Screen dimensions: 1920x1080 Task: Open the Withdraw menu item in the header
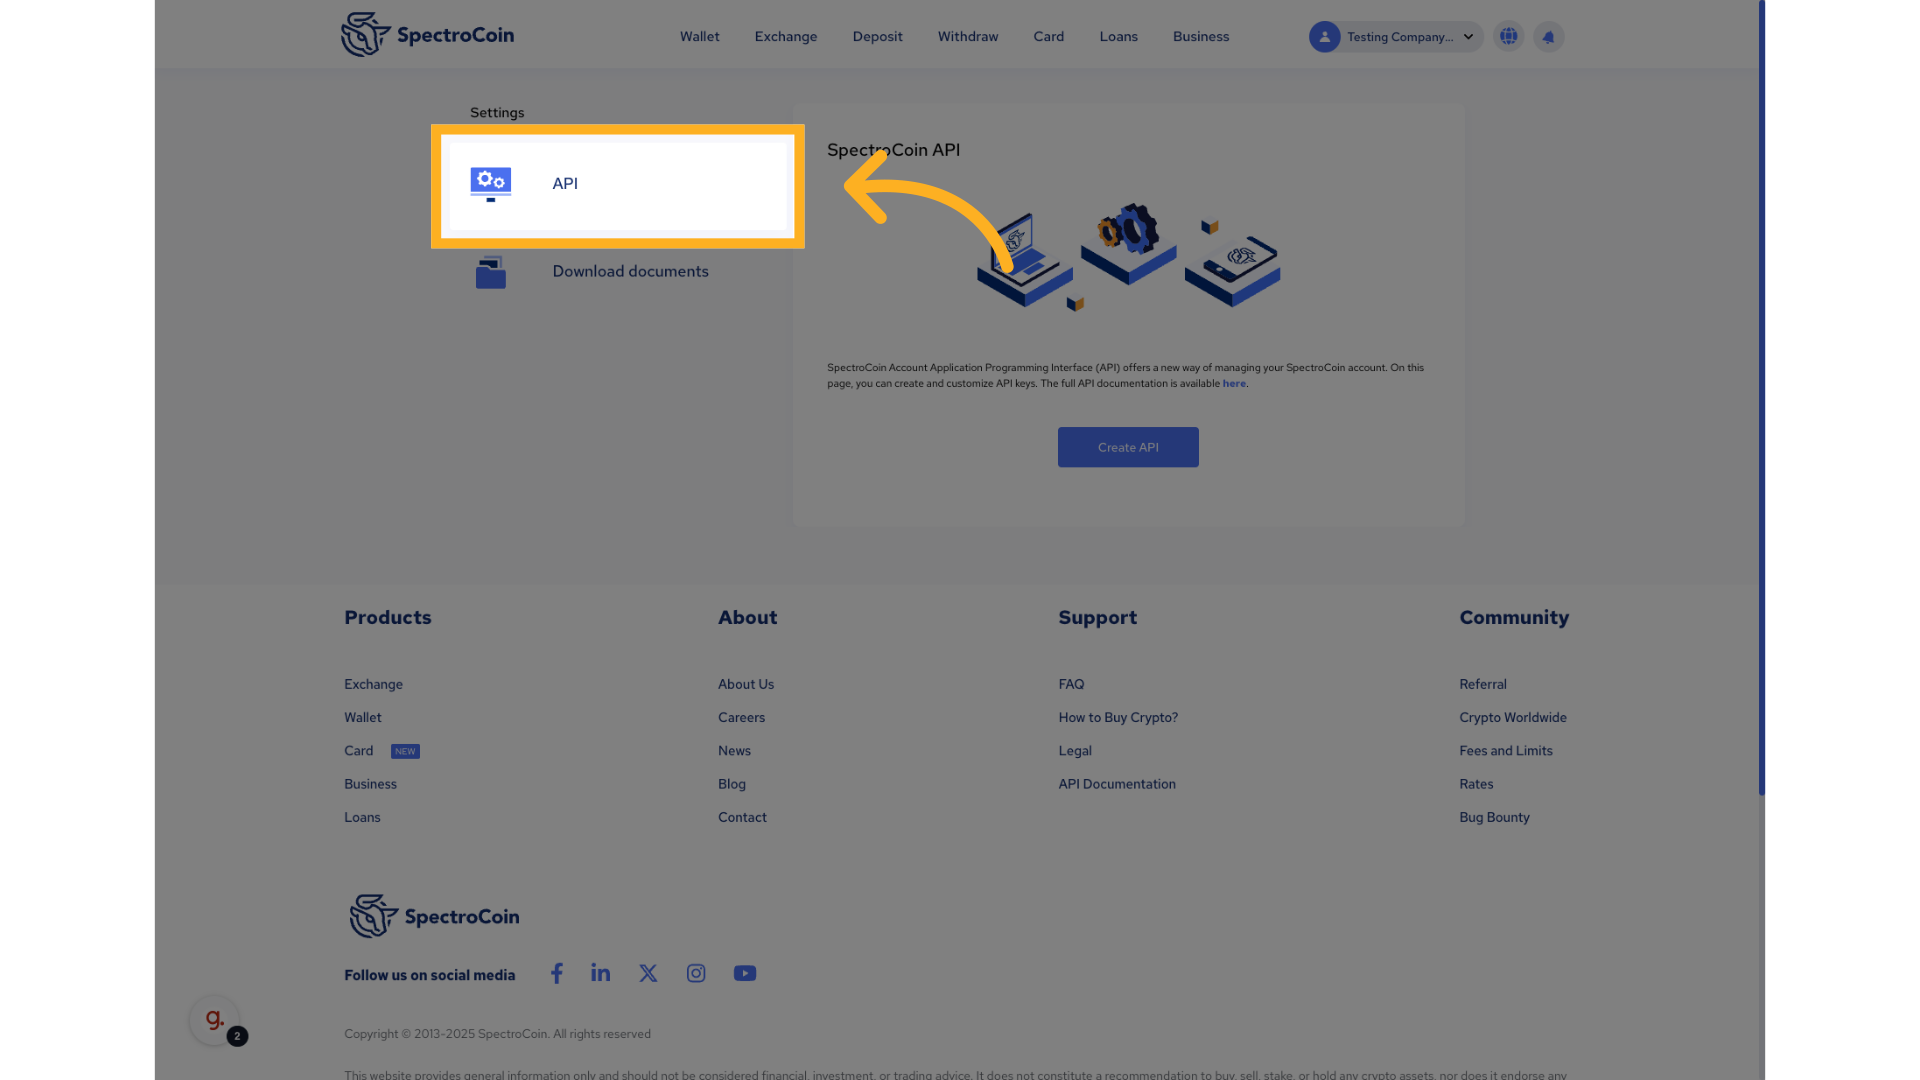point(967,37)
